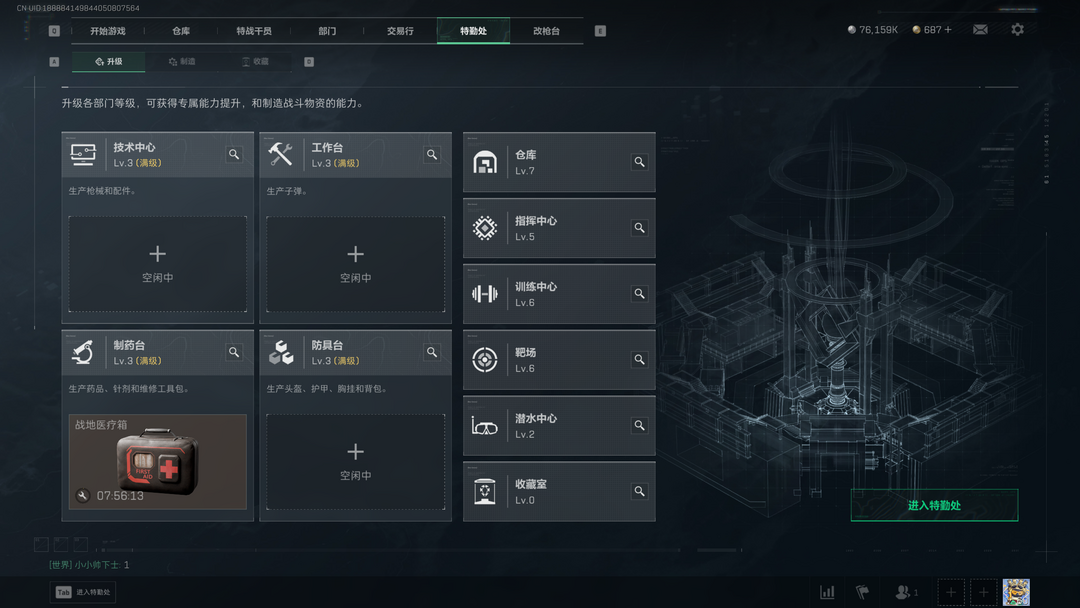Click magnifier icon on 技术中心 card

click(x=234, y=154)
